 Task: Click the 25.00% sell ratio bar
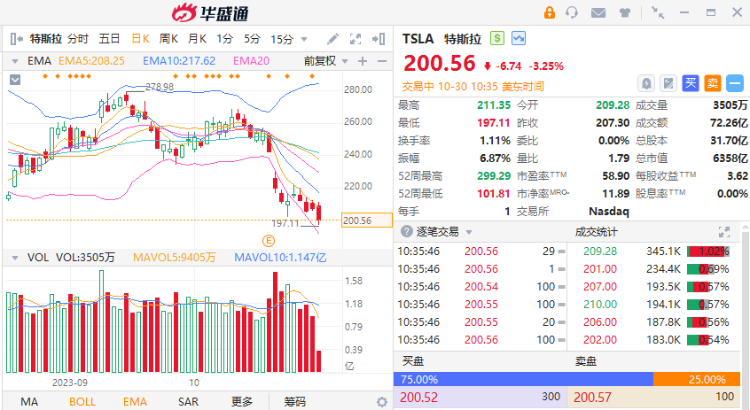696,379
